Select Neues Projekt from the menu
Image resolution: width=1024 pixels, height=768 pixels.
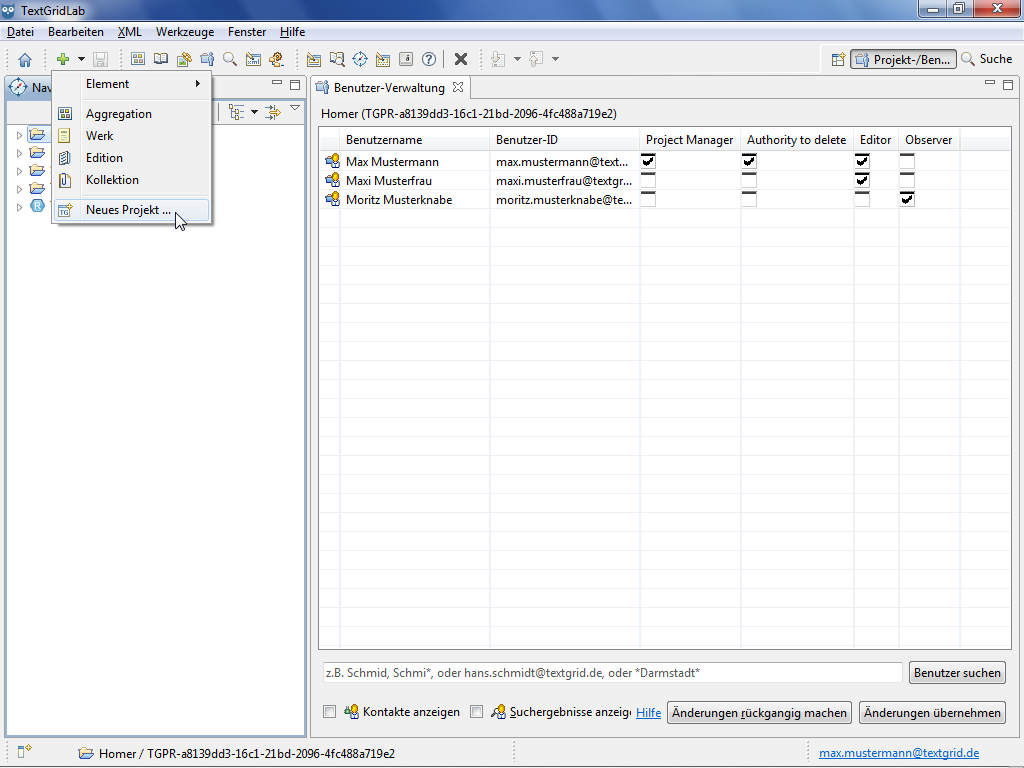pos(128,210)
